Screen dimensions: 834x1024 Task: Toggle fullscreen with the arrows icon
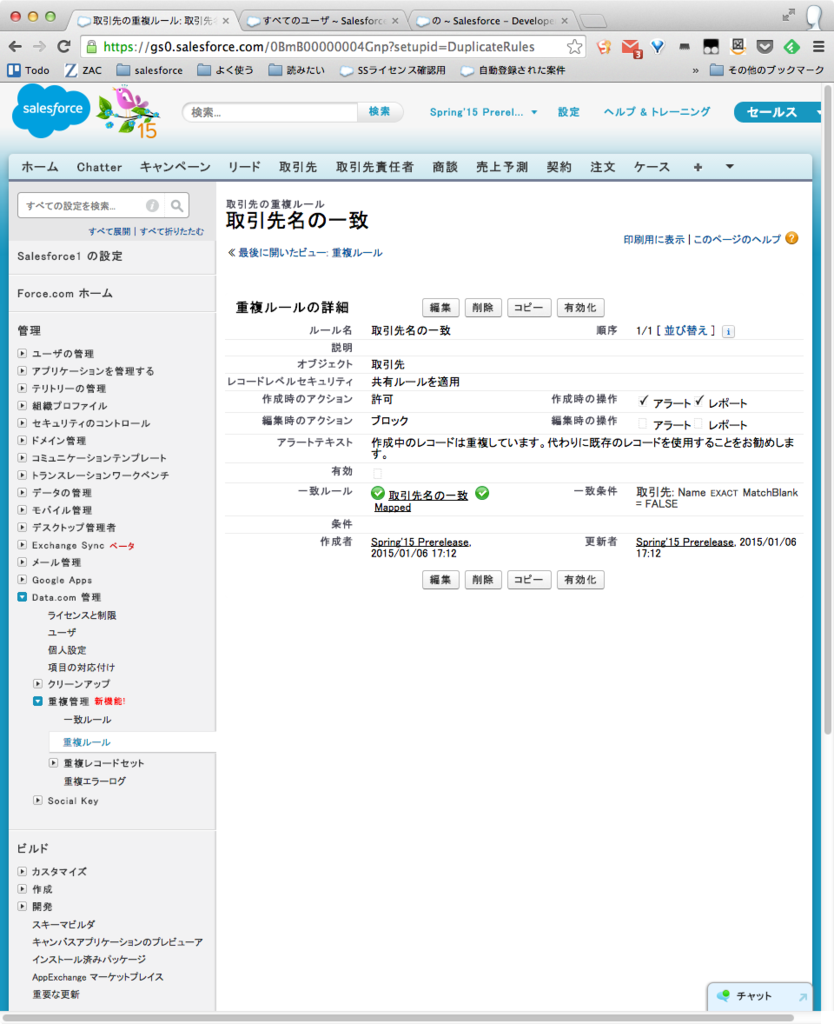tap(789, 15)
